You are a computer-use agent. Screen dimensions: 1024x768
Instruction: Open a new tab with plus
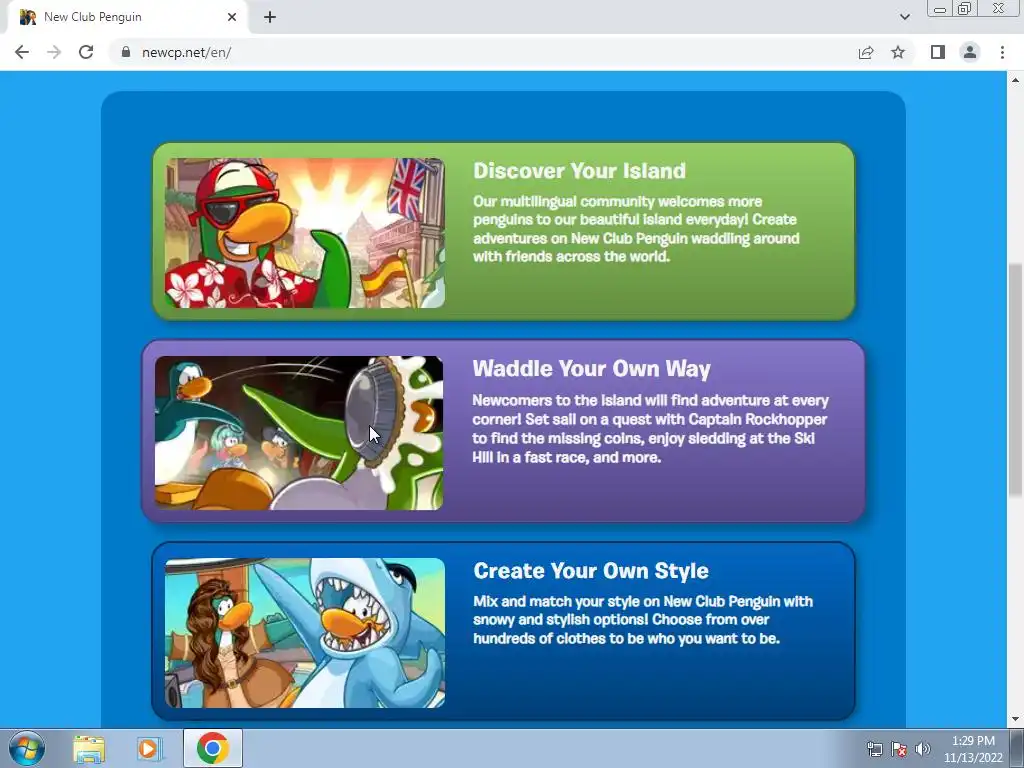pos(270,17)
